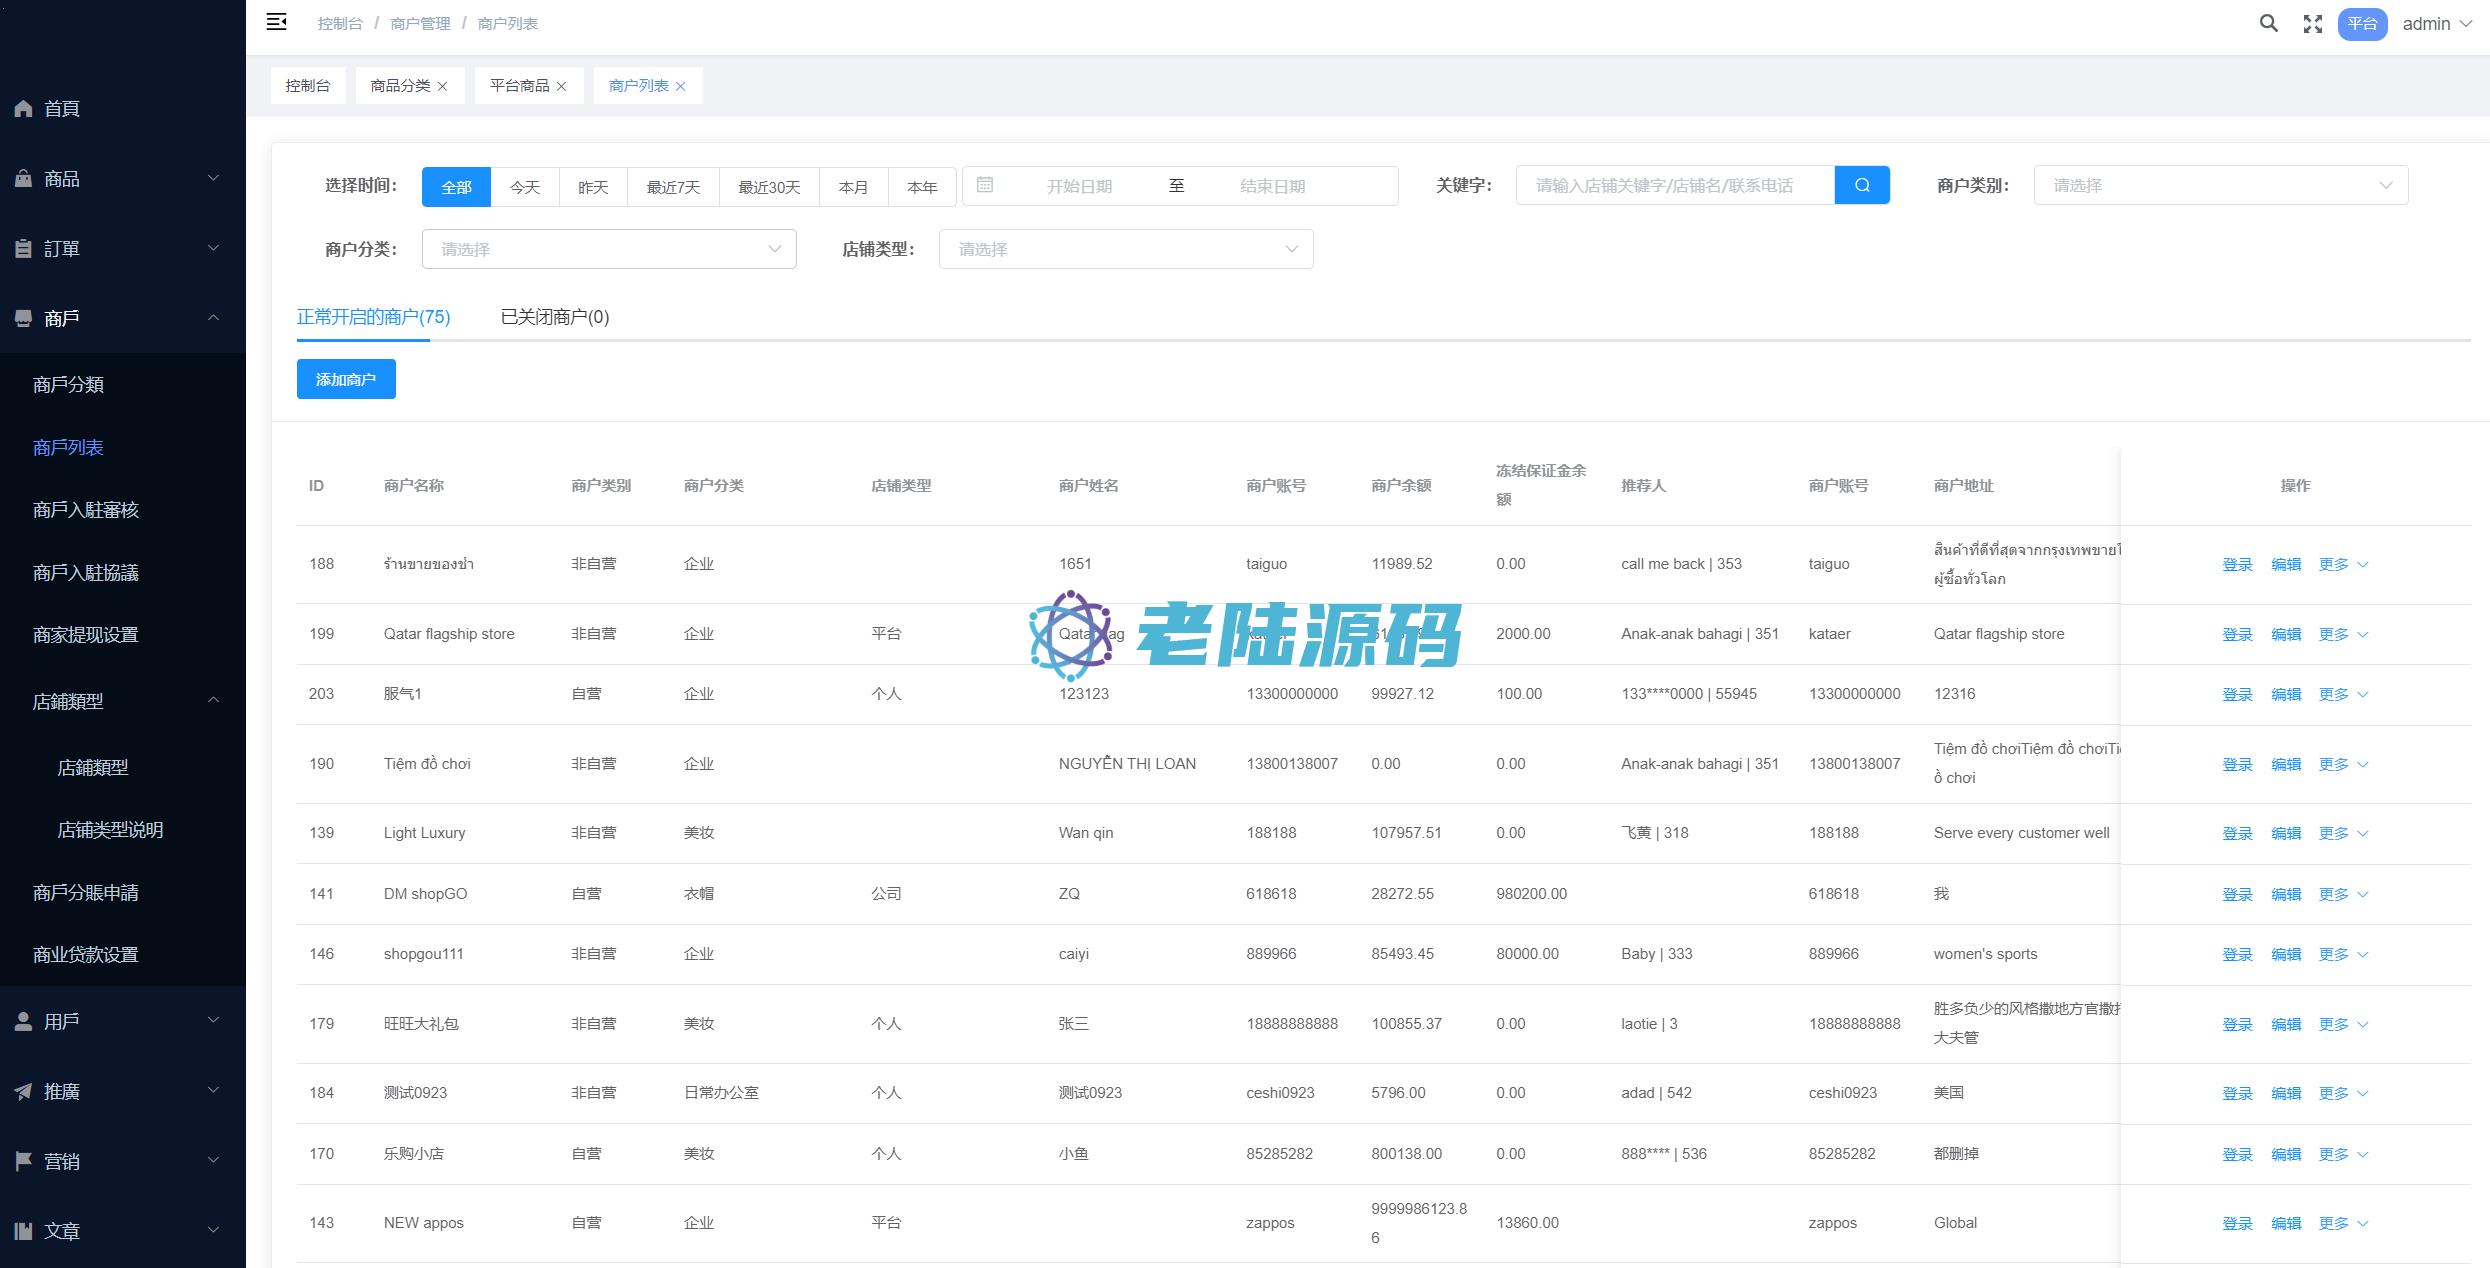The height and width of the screenshot is (1268, 2490).
Task: Click the 添加商户 button
Action: 346,379
